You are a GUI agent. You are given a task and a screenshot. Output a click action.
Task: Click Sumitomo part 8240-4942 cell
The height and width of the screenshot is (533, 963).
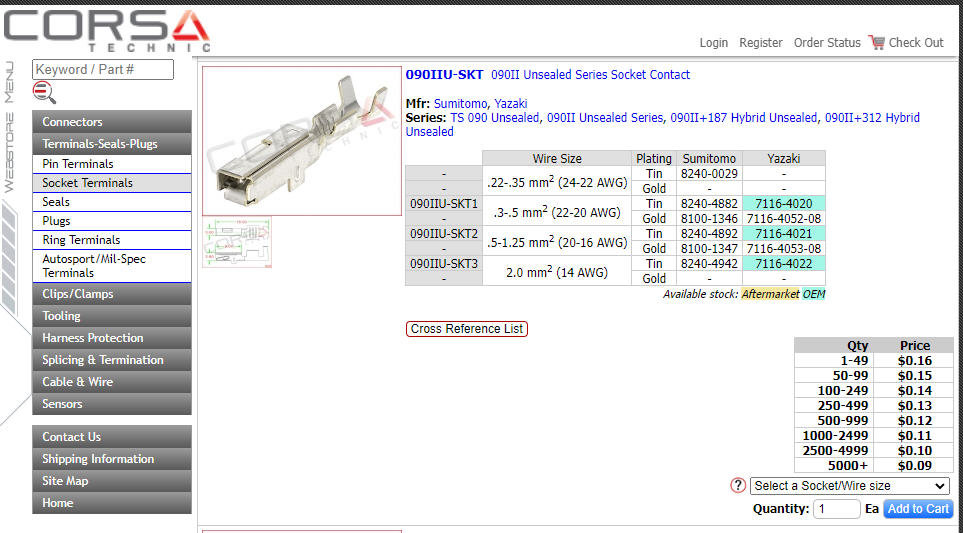tap(709, 264)
